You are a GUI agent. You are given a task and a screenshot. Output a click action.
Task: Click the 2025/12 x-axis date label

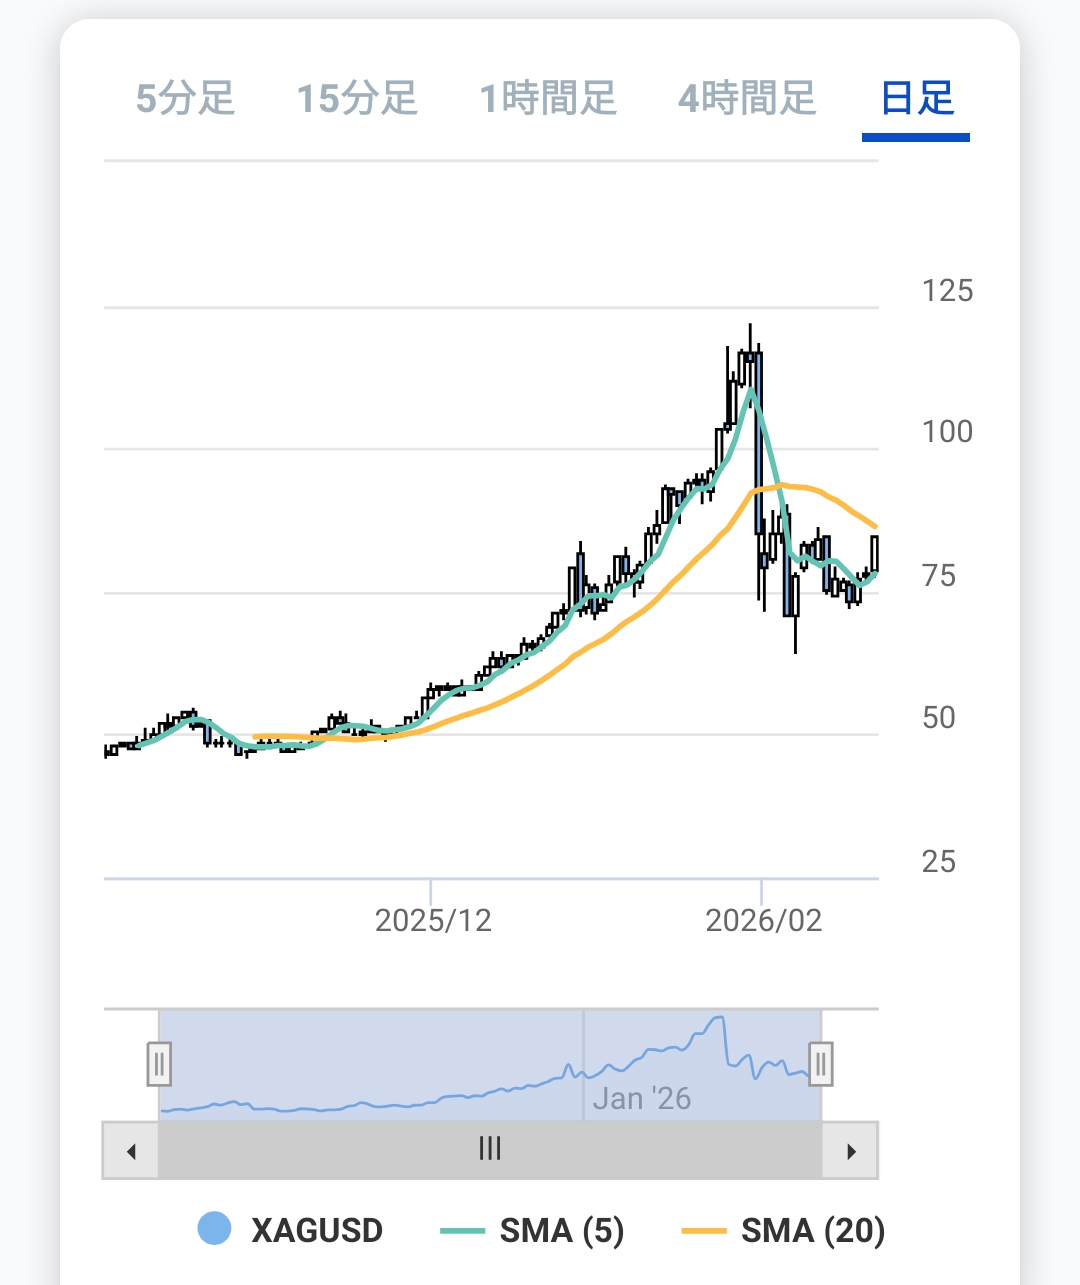coord(433,920)
